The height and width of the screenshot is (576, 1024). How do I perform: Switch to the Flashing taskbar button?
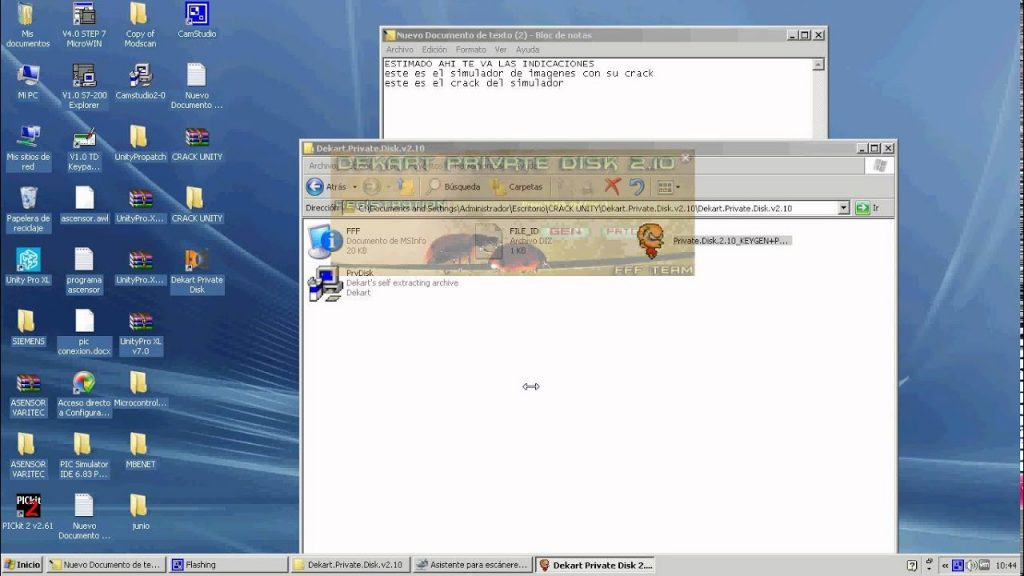pyautogui.click(x=227, y=565)
